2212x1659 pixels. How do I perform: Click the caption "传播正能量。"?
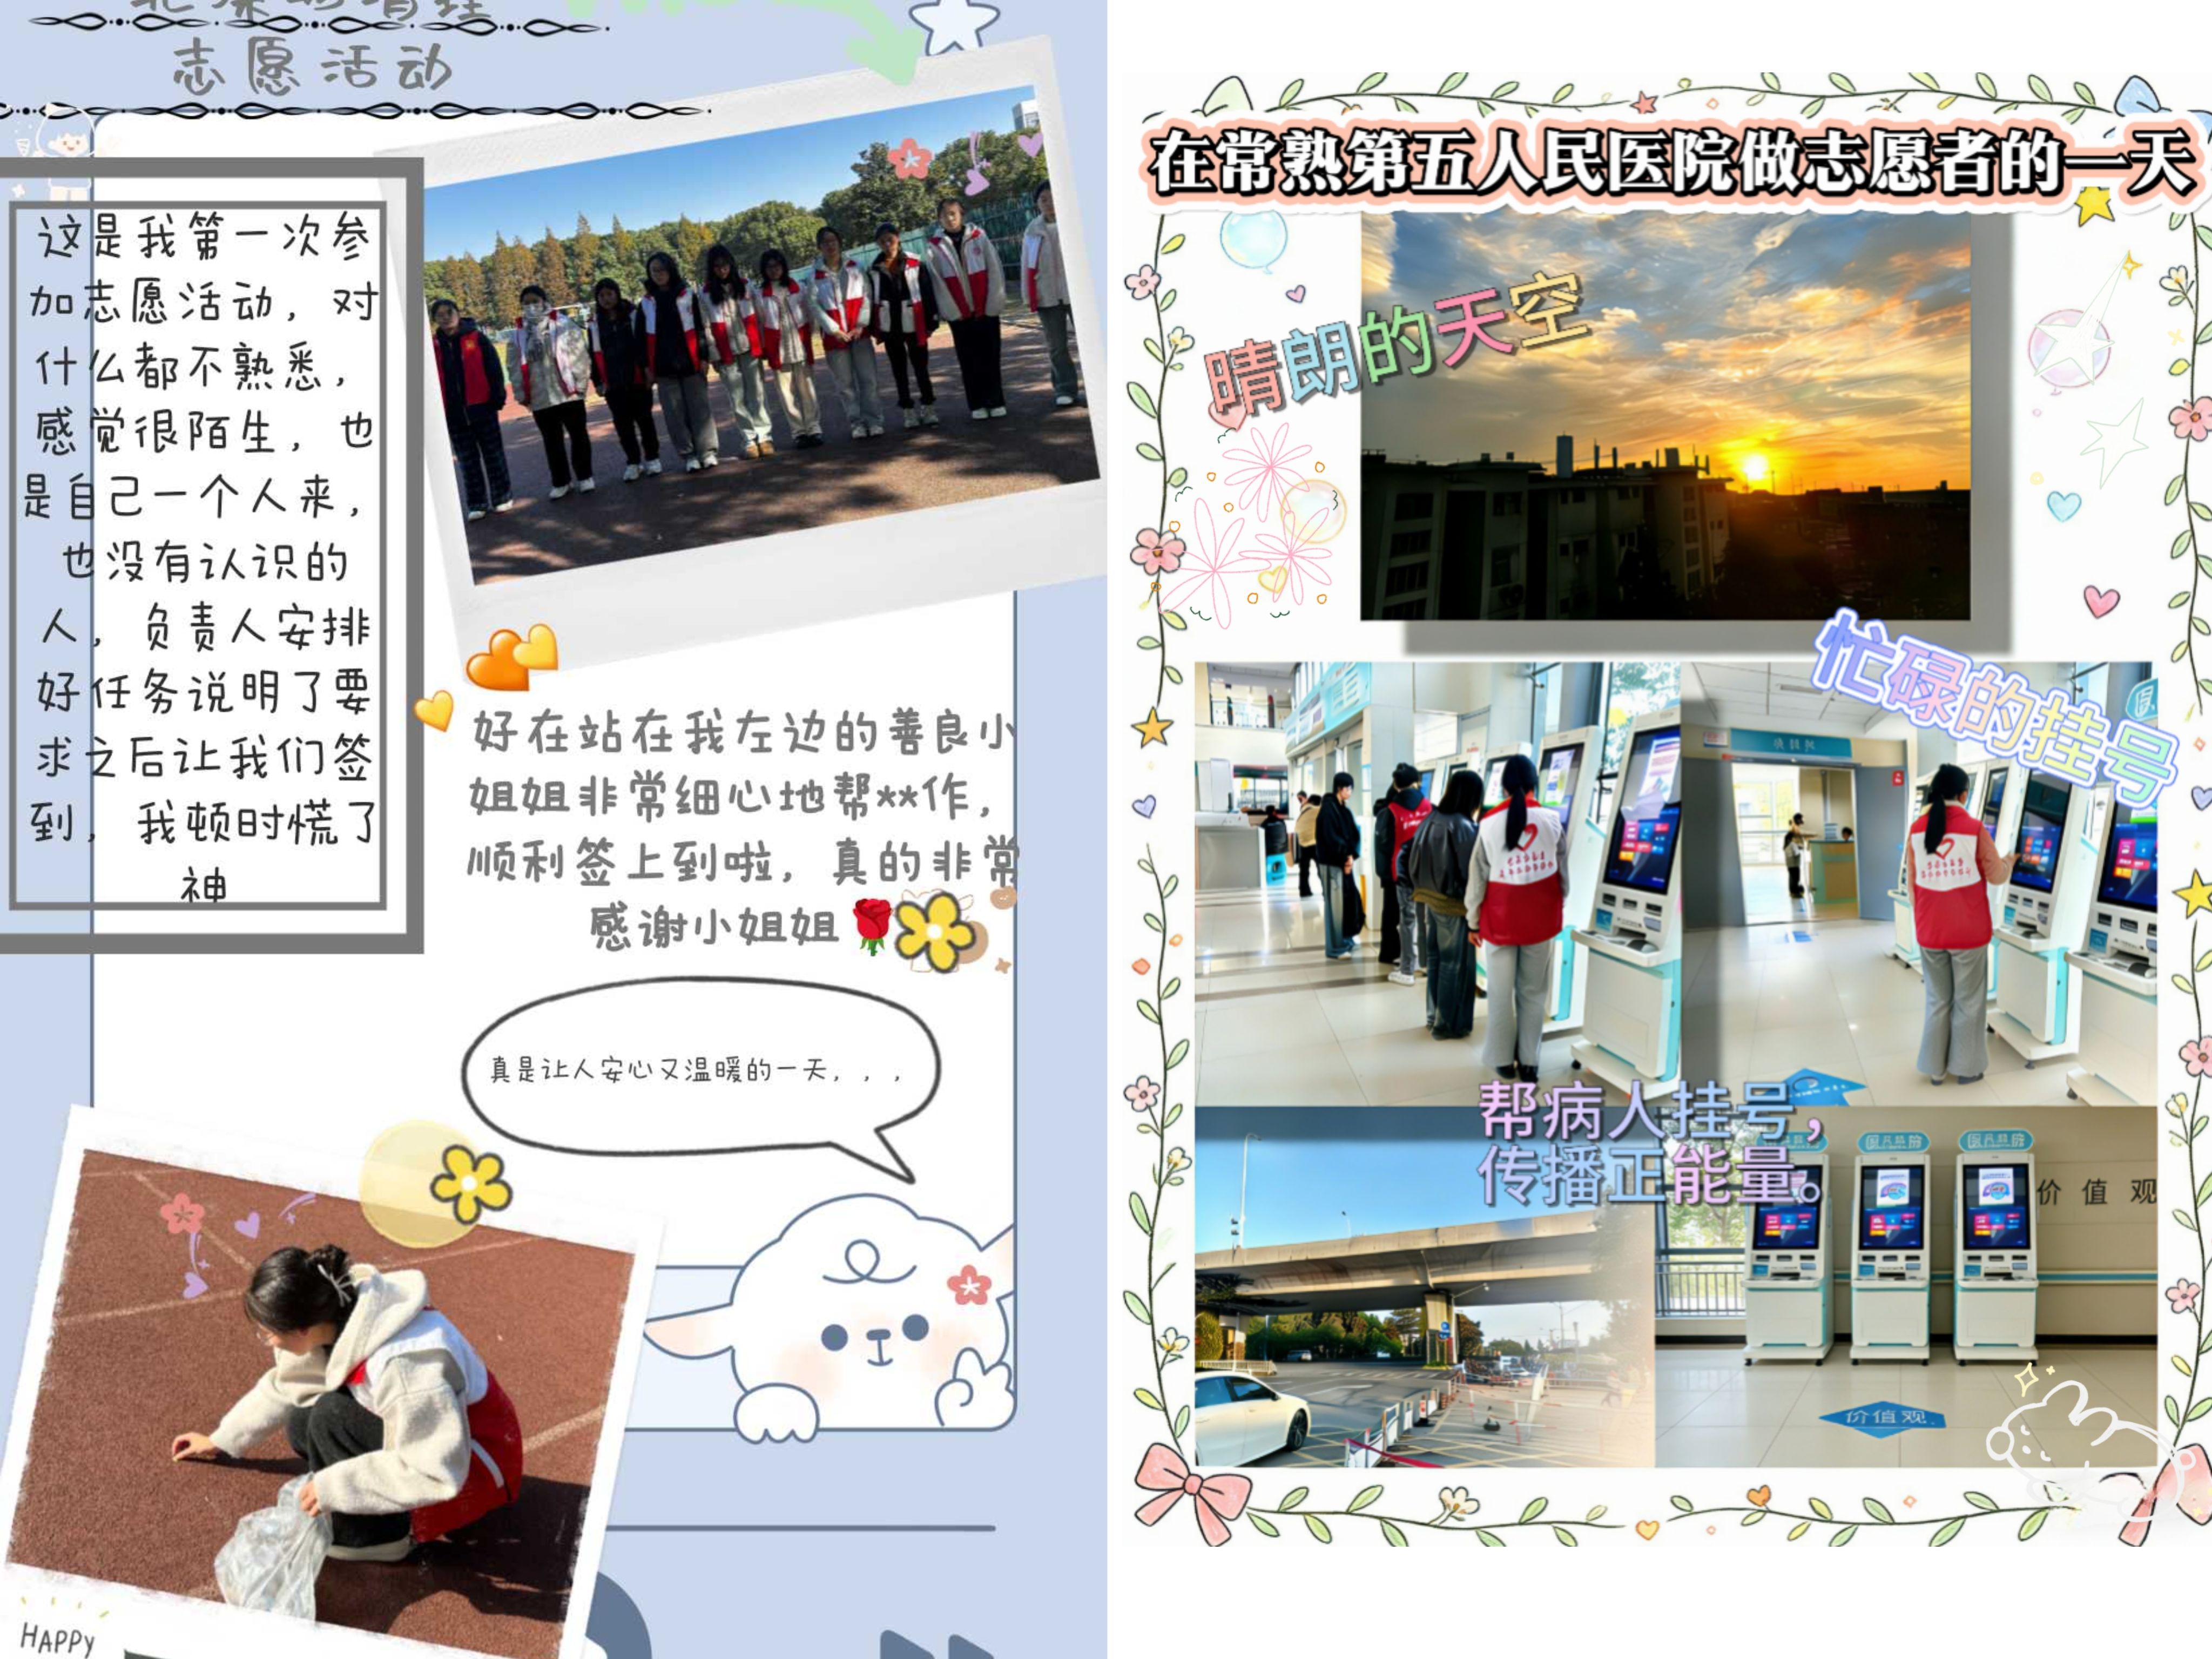click(1651, 1174)
